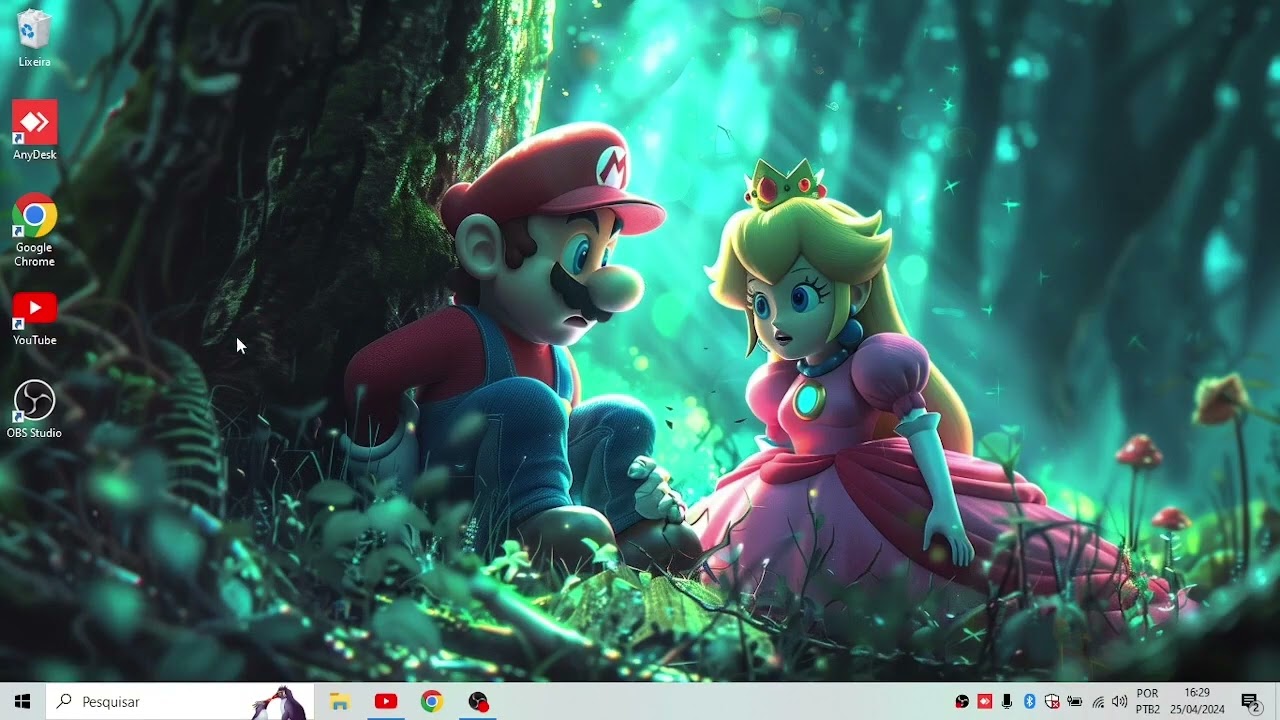Open Windows Security tray icon
The height and width of the screenshot is (720, 1280).
pos(1052,702)
